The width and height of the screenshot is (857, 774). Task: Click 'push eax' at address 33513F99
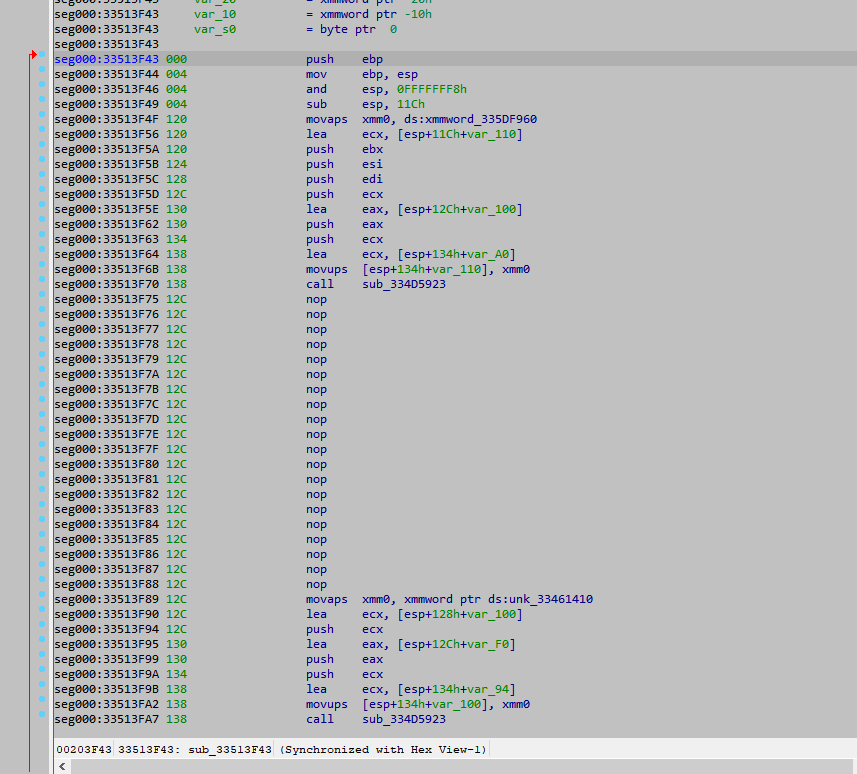(x=344, y=659)
